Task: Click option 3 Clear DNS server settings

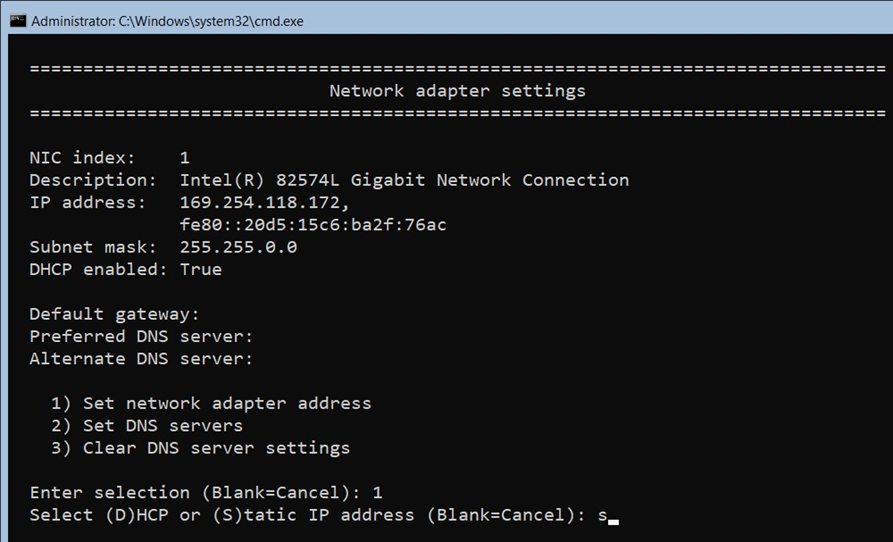Action: coord(200,448)
